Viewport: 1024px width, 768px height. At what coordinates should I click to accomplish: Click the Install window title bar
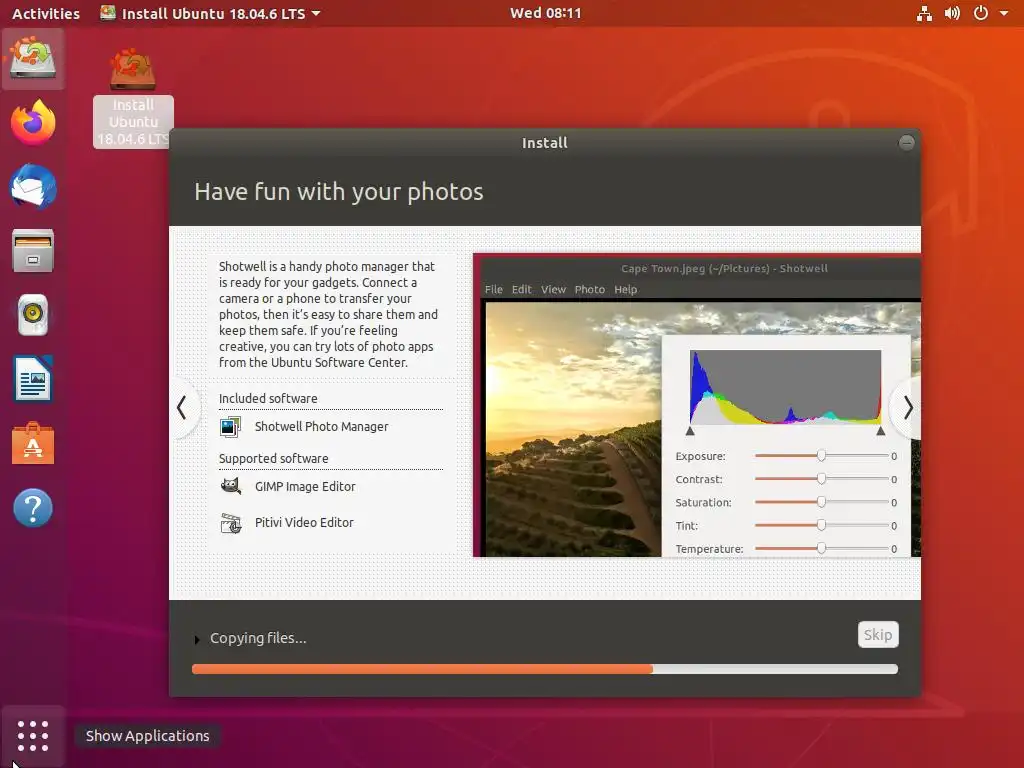point(545,142)
